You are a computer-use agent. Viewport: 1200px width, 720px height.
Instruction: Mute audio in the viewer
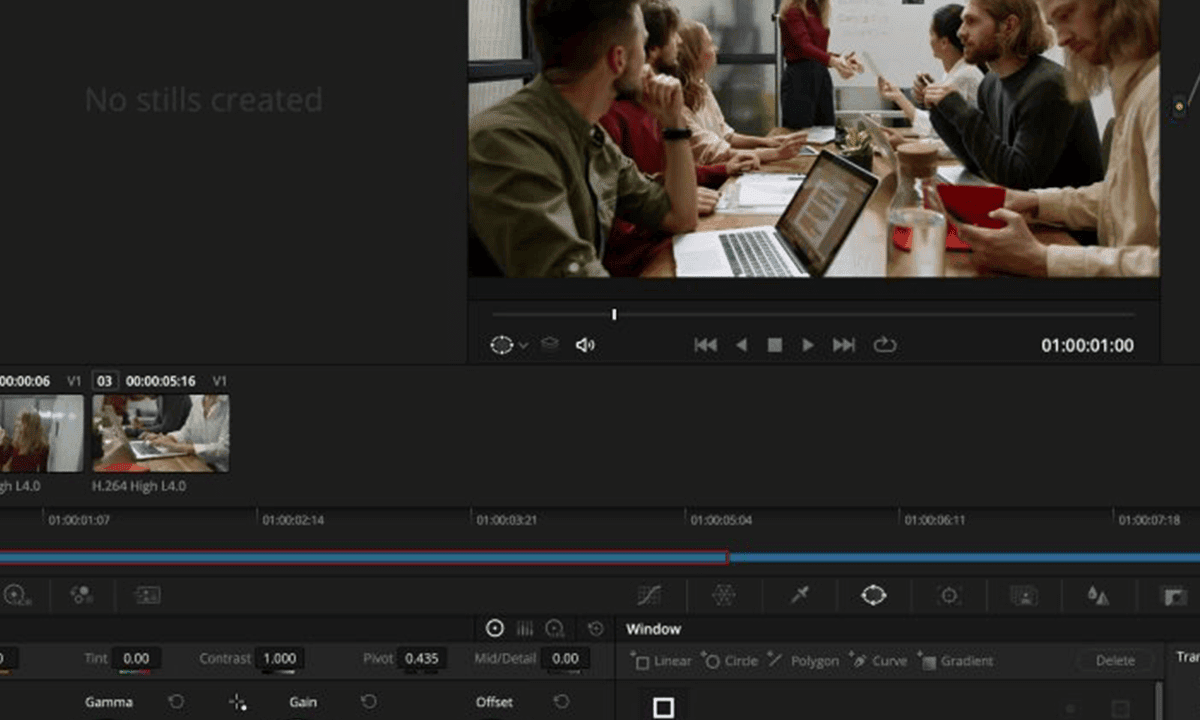point(586,344)
